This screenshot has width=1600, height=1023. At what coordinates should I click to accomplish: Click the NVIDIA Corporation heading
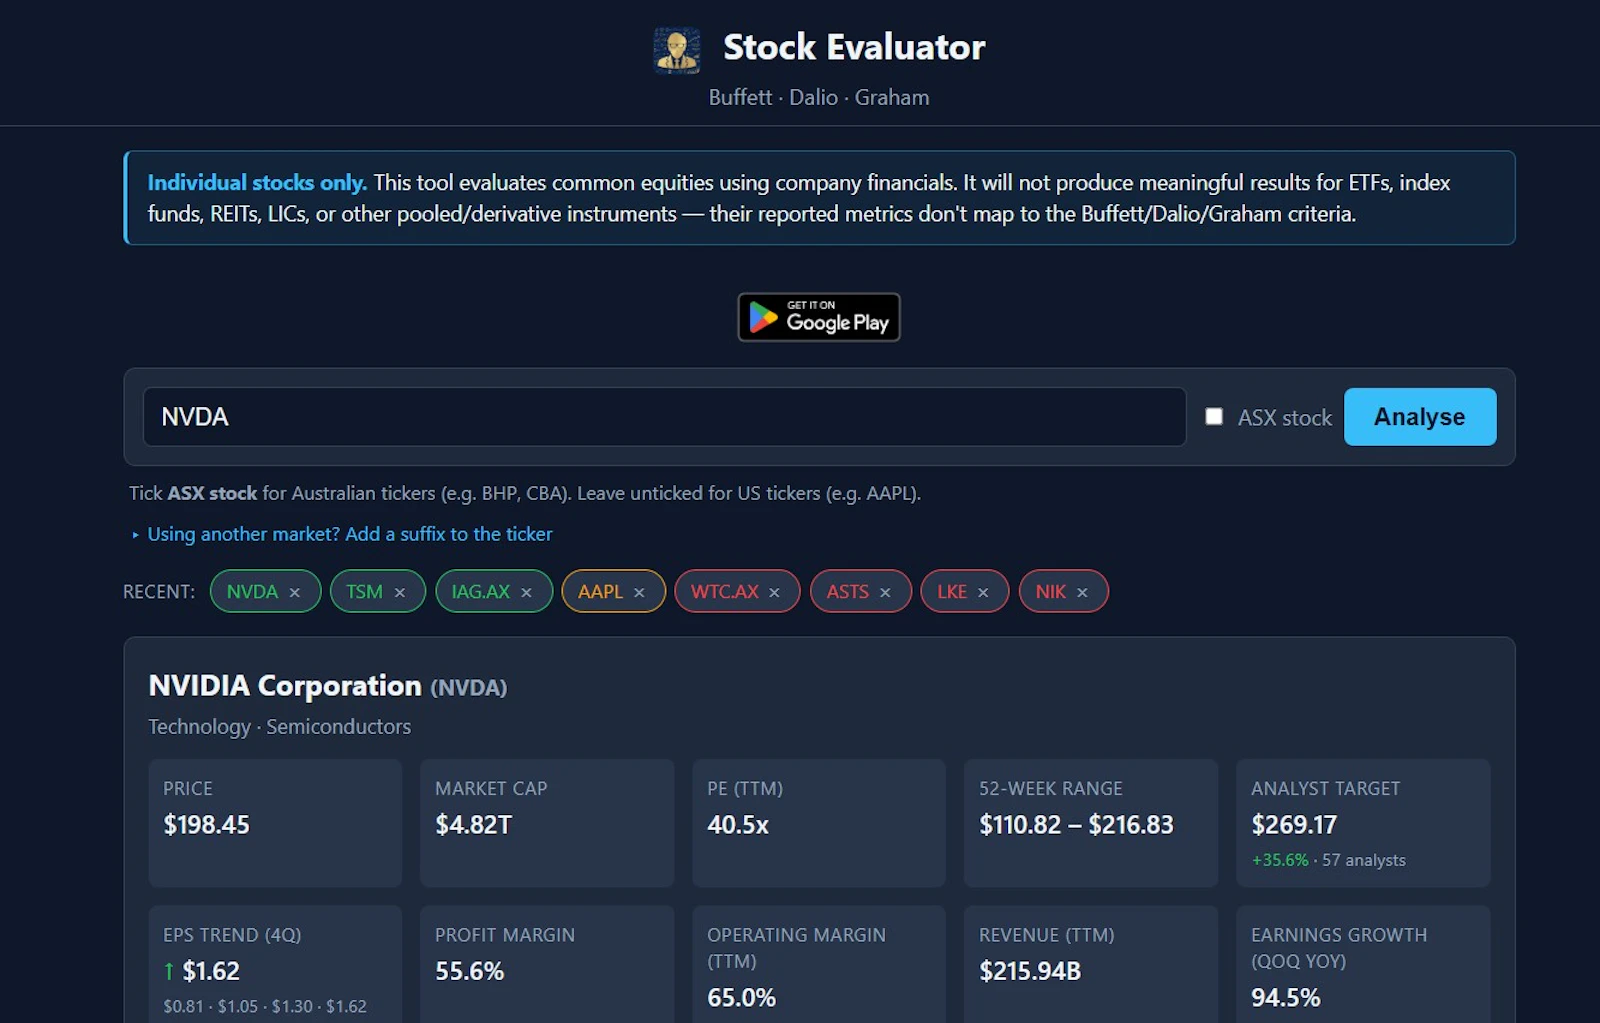[285, 686]
